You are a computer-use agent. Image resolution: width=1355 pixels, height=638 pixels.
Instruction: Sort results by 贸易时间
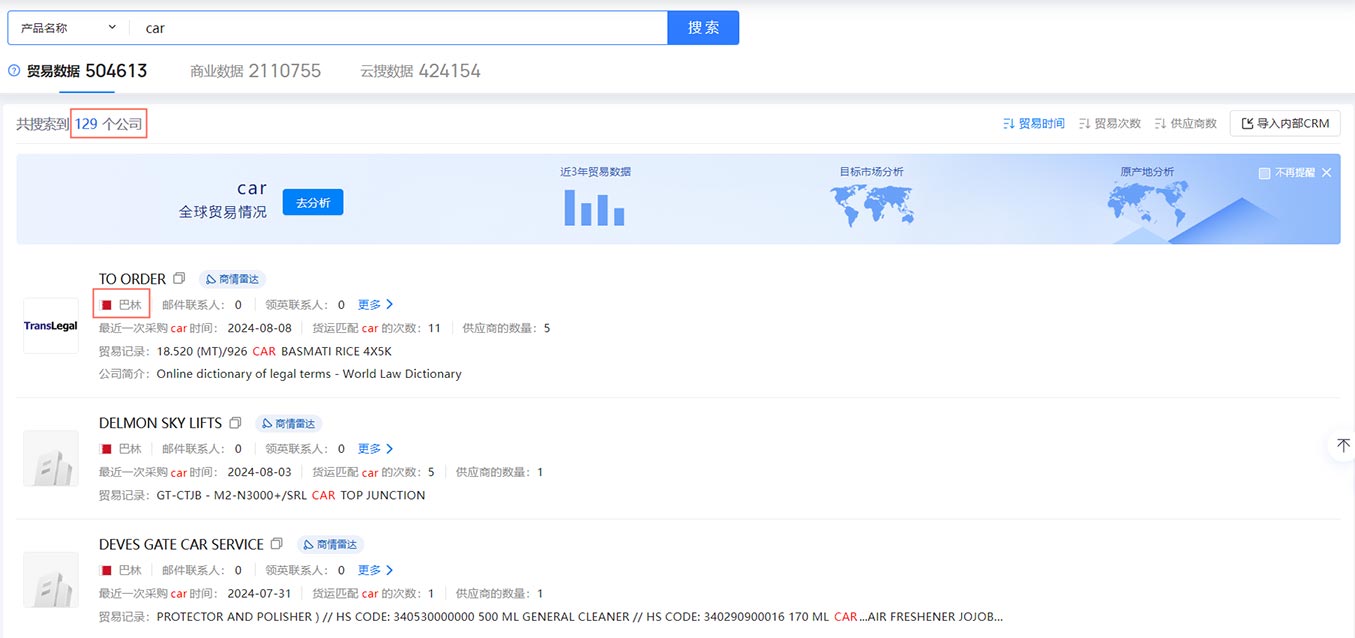(1033, 124)
